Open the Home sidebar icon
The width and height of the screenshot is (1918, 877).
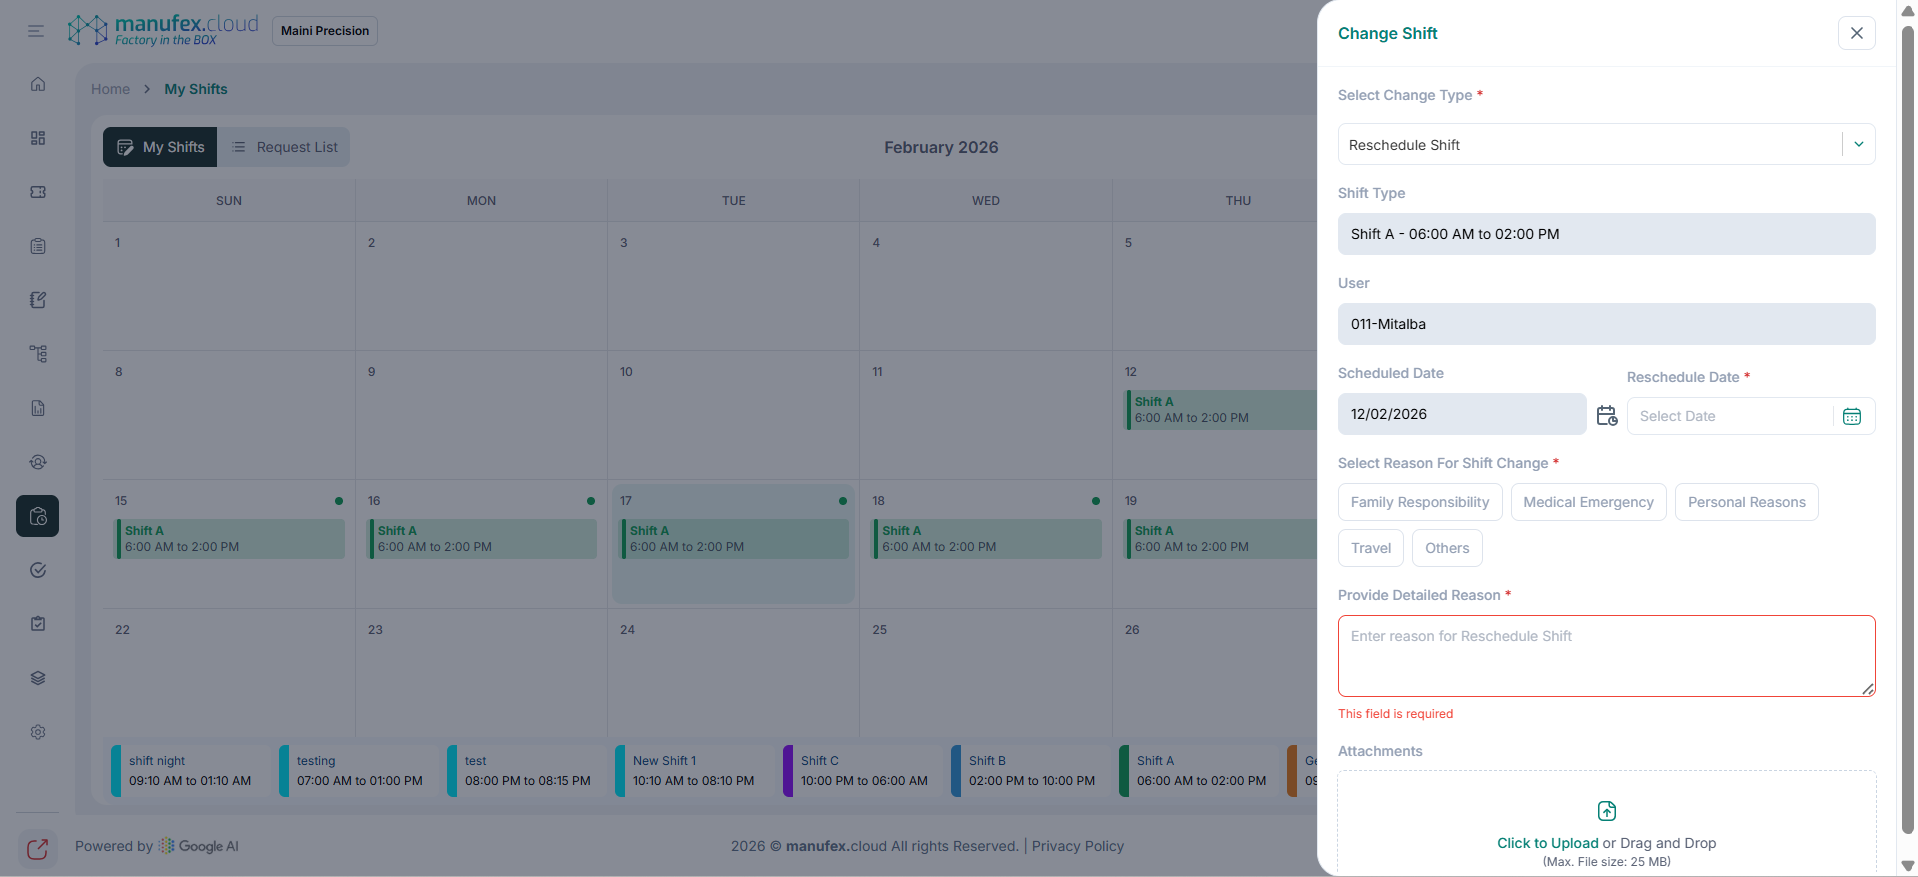[x=38, y=84]
